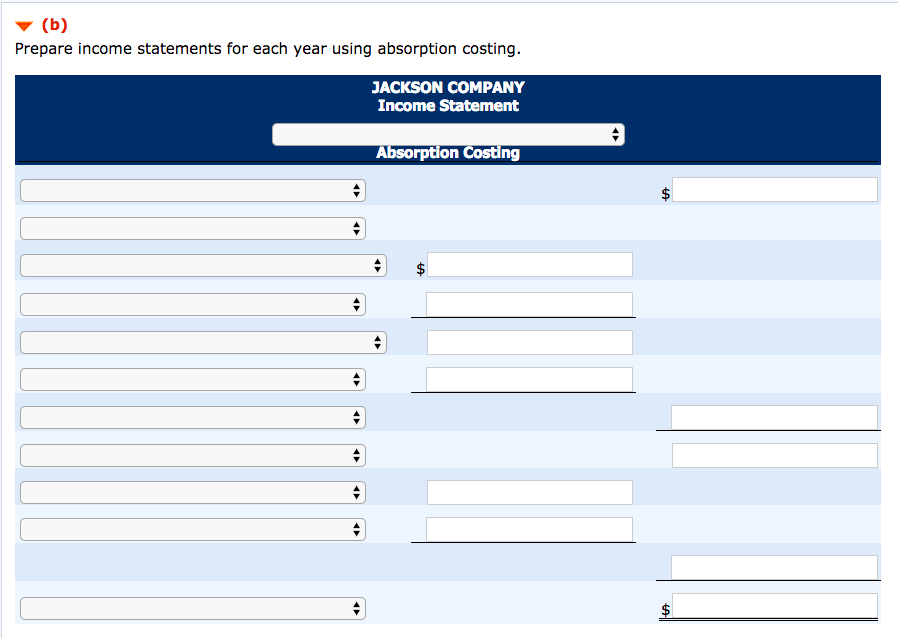Click the arrow icon on the bottom account dropdown
Image resolution: width=898 pixels, height=638 pixels.
point(357,608)
